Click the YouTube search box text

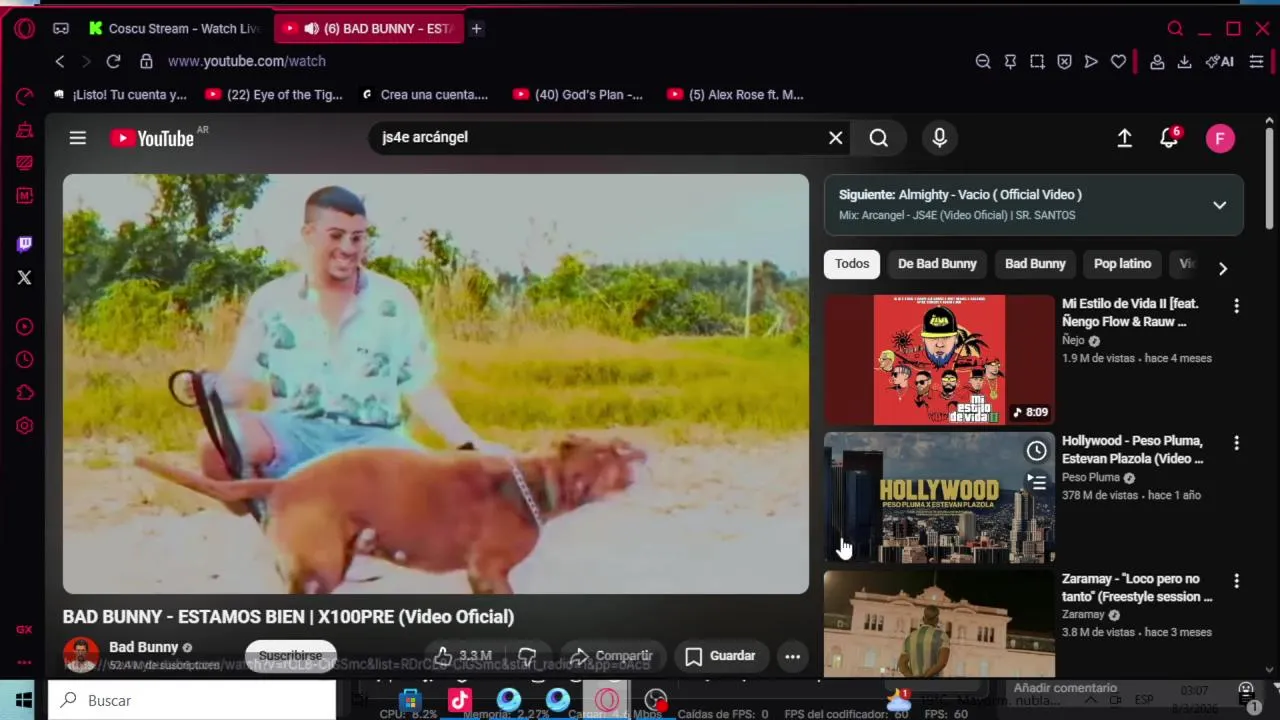(425, 137)
